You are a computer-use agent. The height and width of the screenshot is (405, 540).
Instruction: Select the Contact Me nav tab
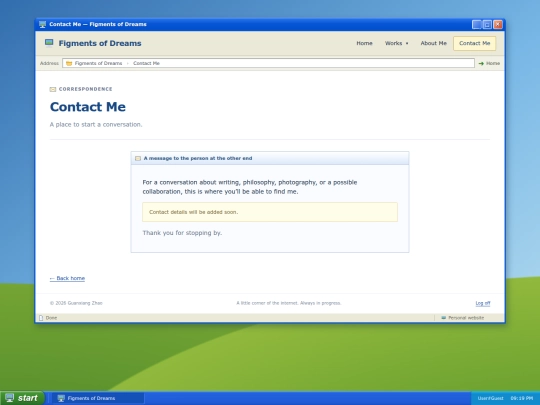pyautogui.click(x=475, y=43)
